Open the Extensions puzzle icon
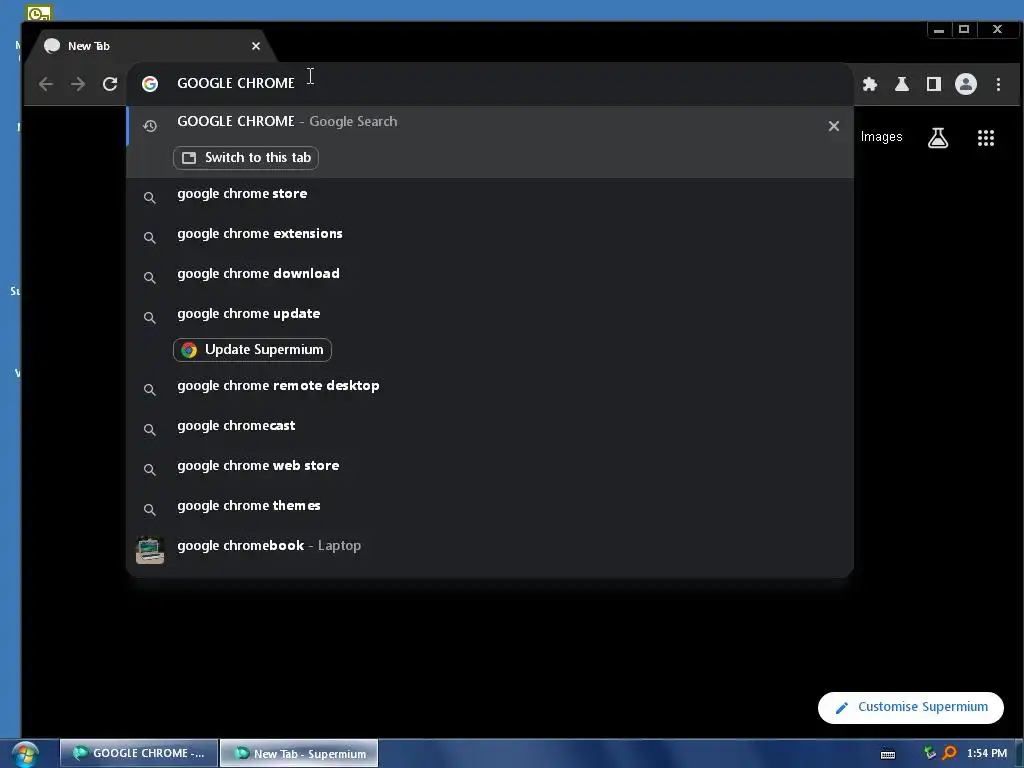 click(x=870, y=84)
